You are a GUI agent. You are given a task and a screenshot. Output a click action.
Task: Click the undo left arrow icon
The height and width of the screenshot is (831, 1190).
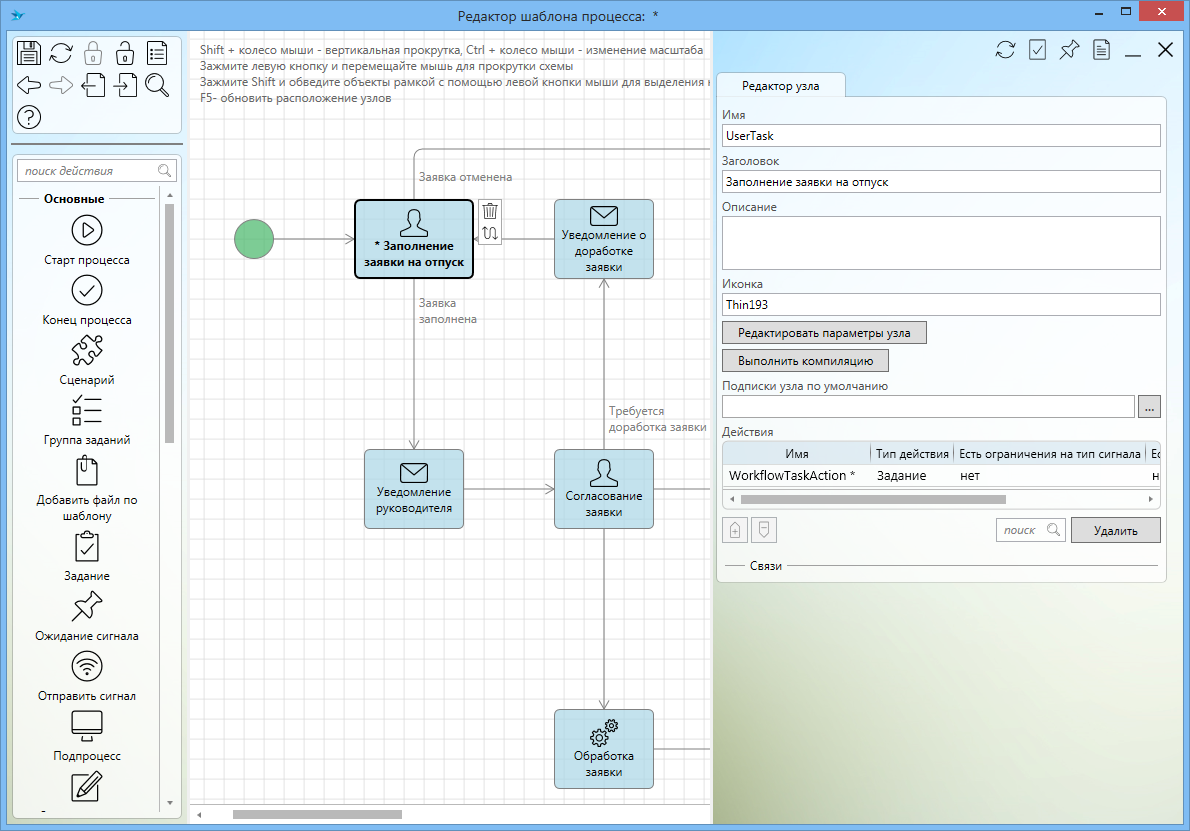(29, 85)
